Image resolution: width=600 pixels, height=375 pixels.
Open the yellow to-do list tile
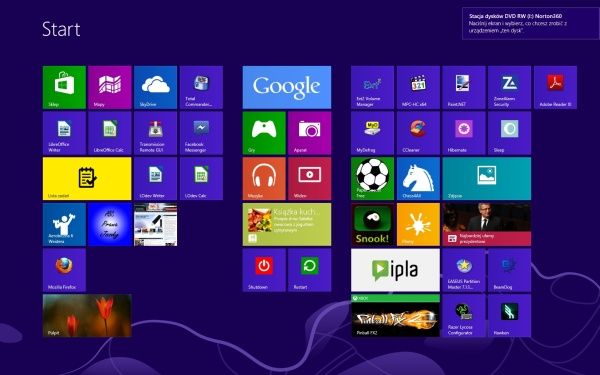point(87,179)
